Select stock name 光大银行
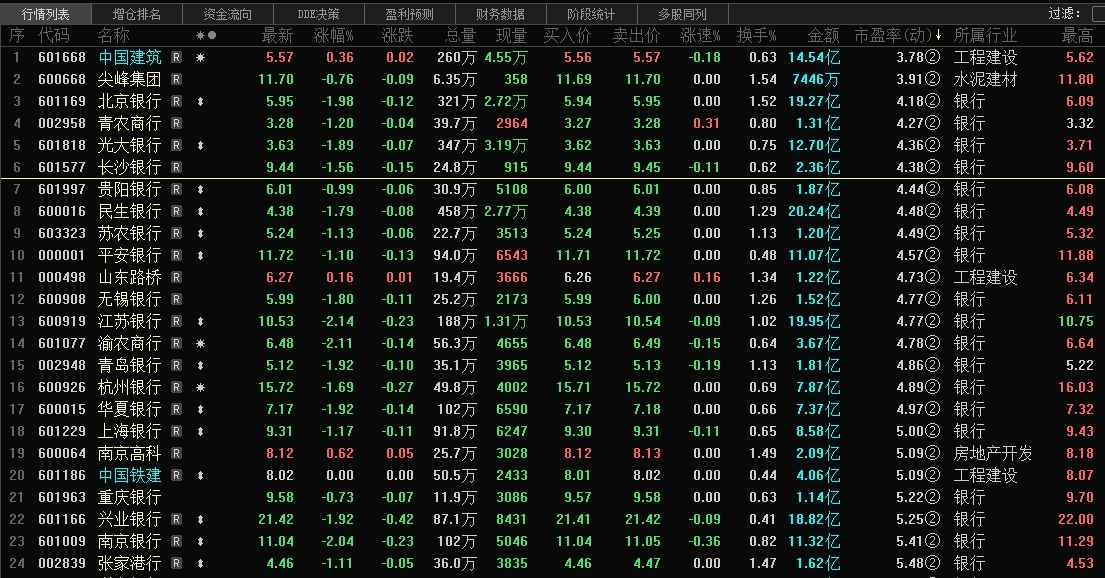1105x578 pixels. (130, 146)
